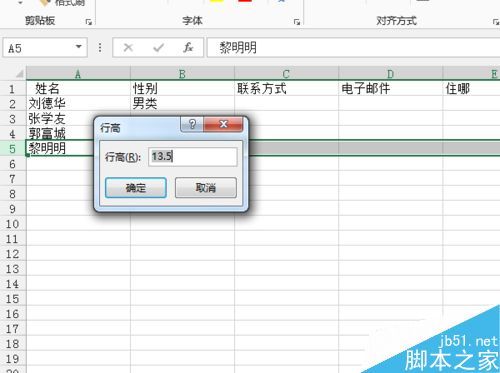Screen dimensions: 500x373
Task: Select row 1 header
Action: [13, 89]
